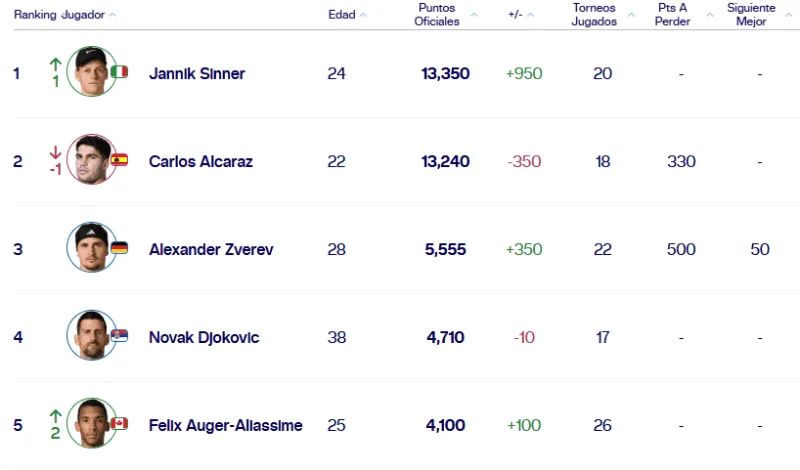800x470 pixels.
Task: Click Alcaraz's red rank-down arrow
Action: pyautogui.click(x=55, y=153)
